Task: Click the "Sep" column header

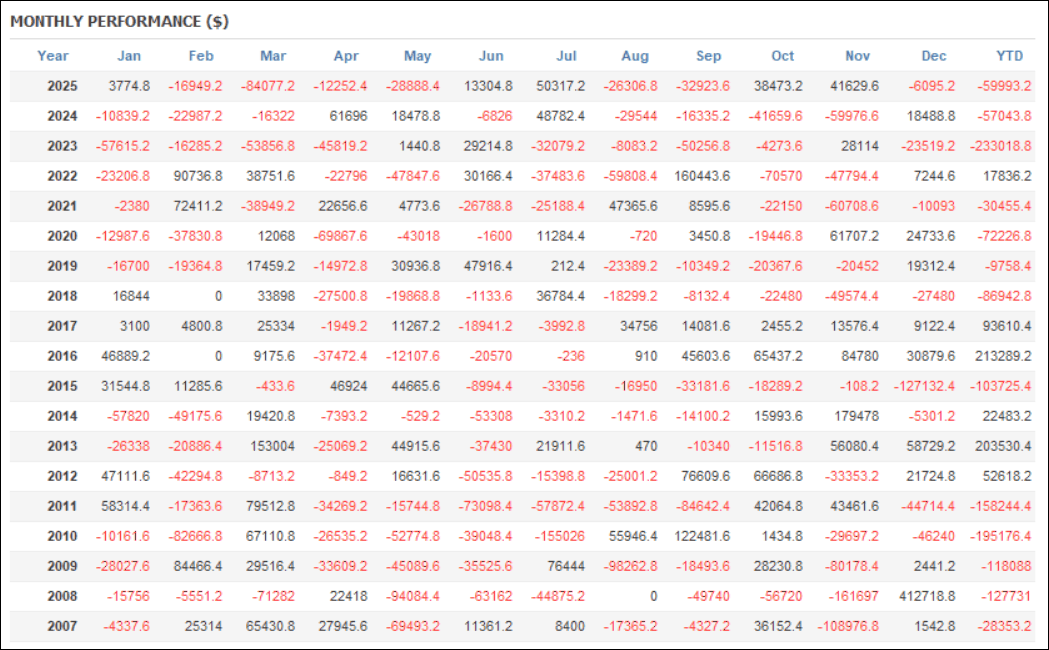Action: tap(711, 56)
